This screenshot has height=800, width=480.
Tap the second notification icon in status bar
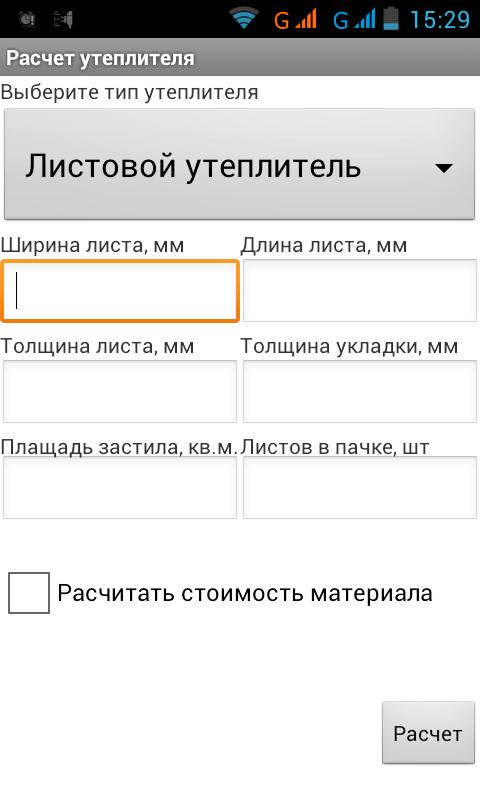point(63,19)
